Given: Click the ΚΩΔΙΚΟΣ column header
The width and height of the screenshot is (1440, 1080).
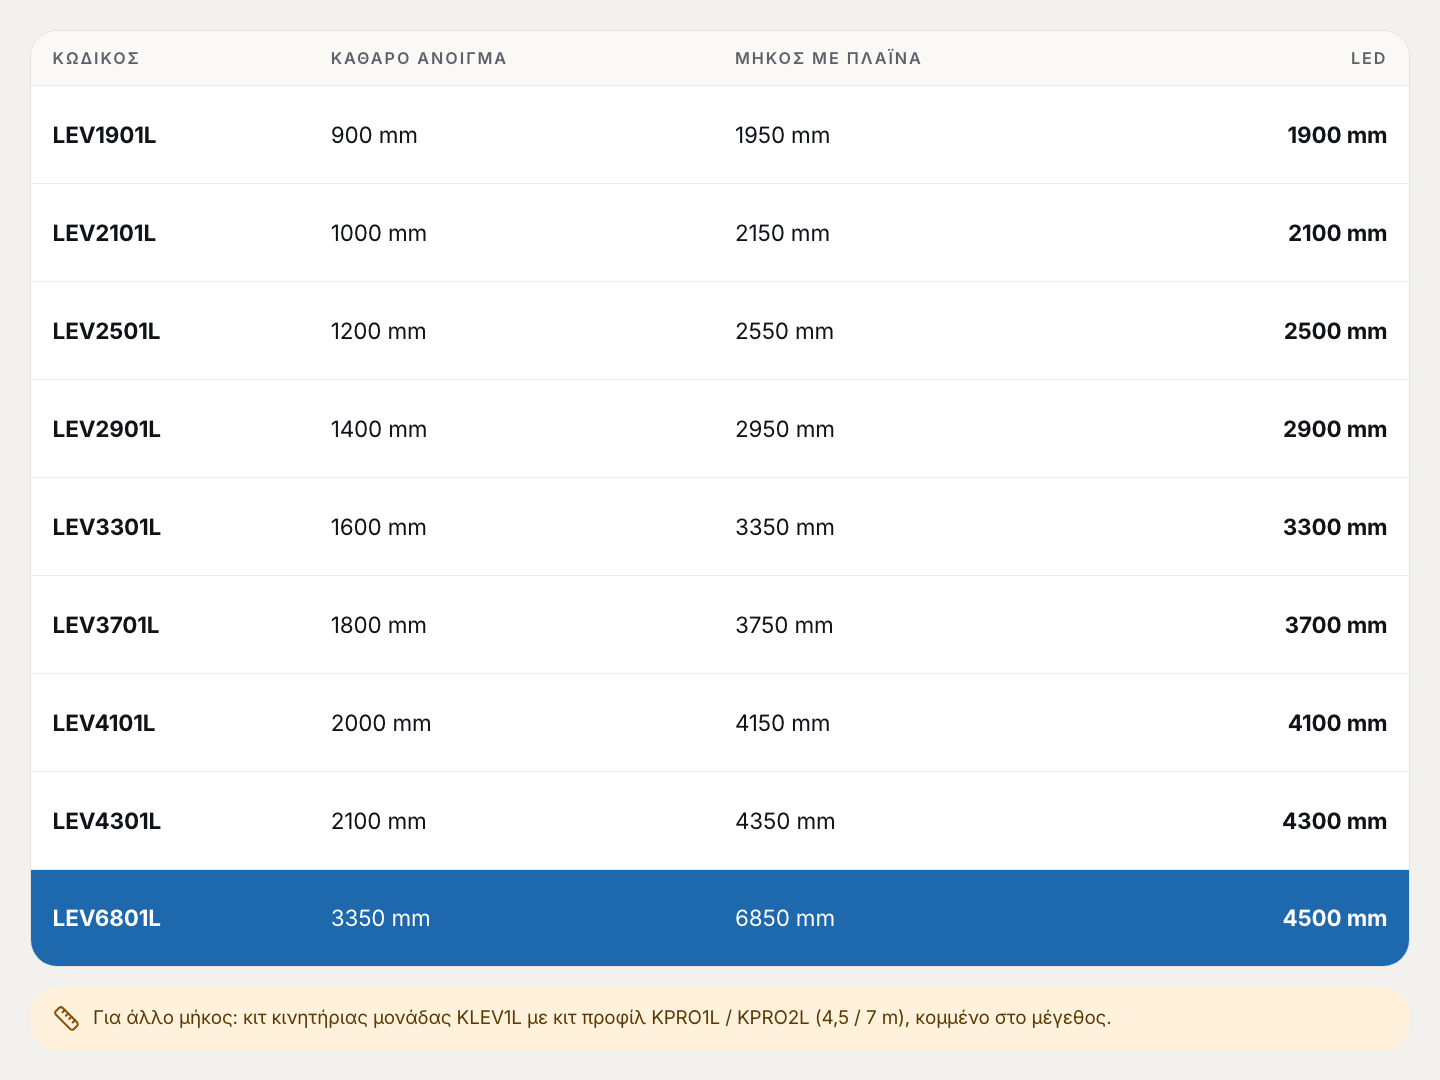Looking at the screenshot, I should coord(96,58).
